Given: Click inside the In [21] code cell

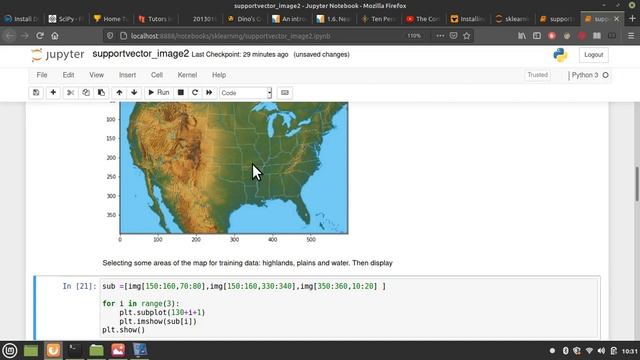Looking at the screenshot, I should pyautogui.click(x=349, y=308).
